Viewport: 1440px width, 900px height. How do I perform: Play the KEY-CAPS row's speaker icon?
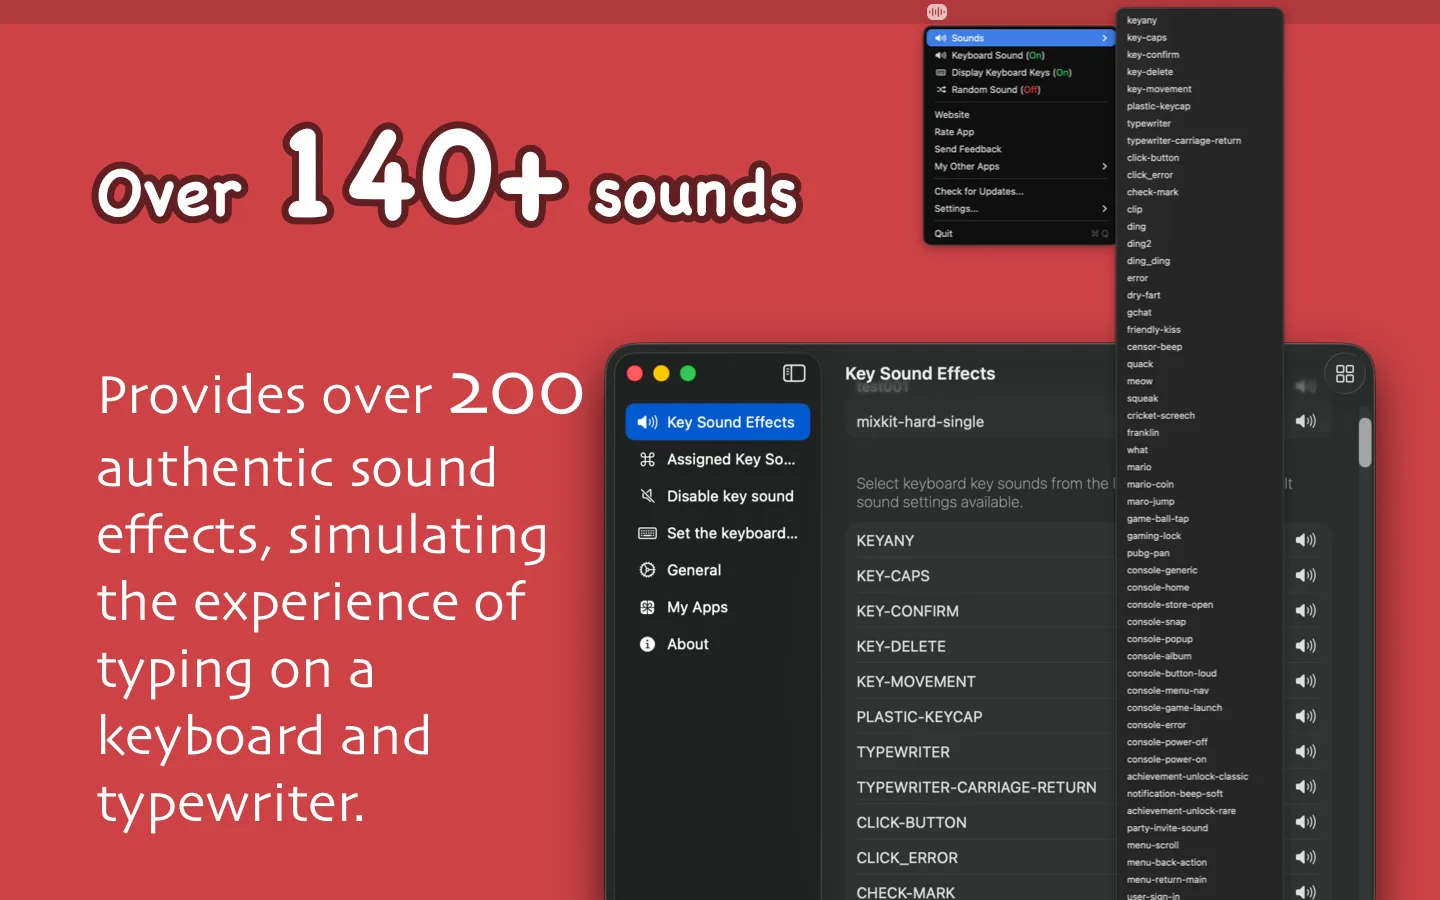pyautogui.click(x=1306, y=575)
